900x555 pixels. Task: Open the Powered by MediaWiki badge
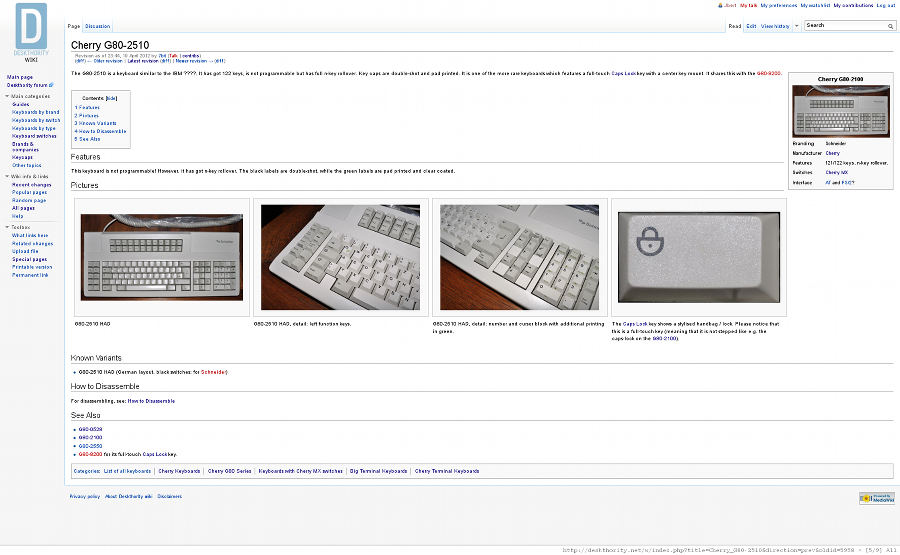coord(876,498)
